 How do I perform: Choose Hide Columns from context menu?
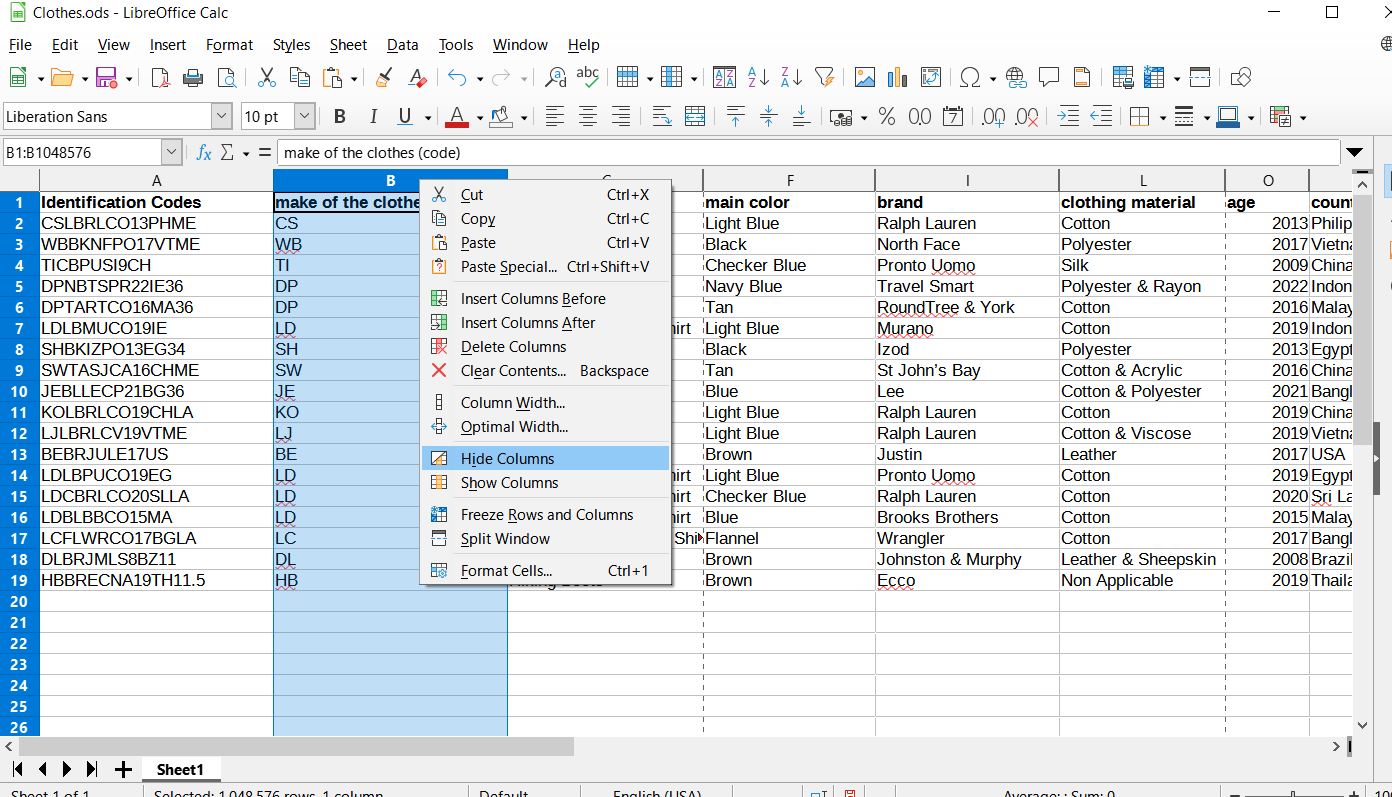[x=545, y=459]
